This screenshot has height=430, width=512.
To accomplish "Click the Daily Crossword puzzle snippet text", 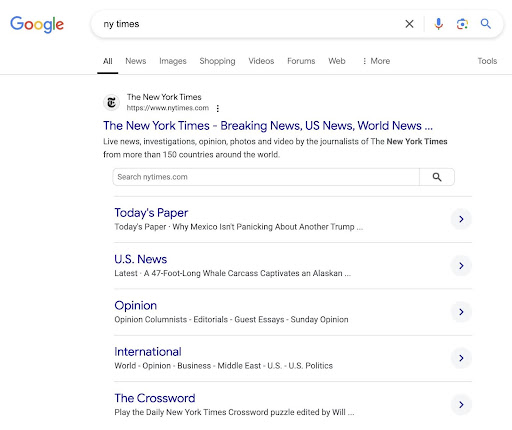I will pyautogui.click(x=234, y=412).
